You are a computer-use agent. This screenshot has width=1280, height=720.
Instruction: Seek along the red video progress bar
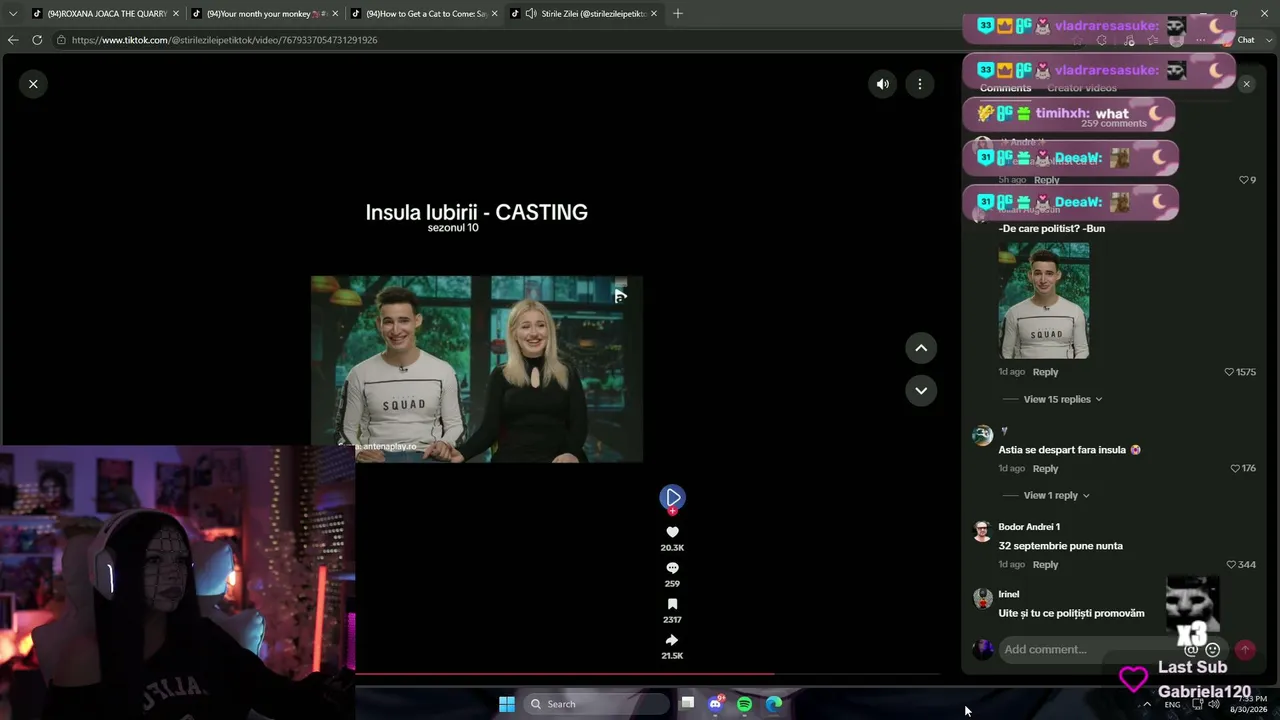648,674
